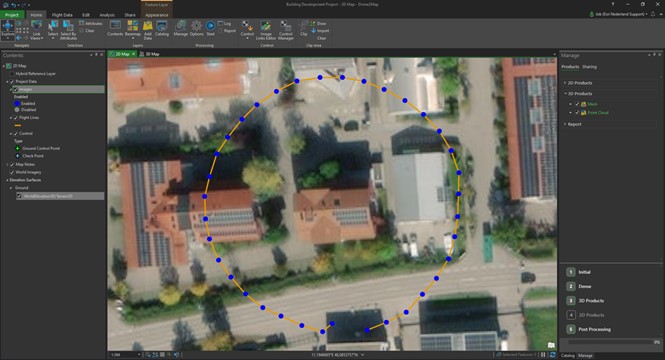Viewport: 665px width, 360px height.
Task: Toggle World Imagery layer checkbox
Action: (12, 172)
